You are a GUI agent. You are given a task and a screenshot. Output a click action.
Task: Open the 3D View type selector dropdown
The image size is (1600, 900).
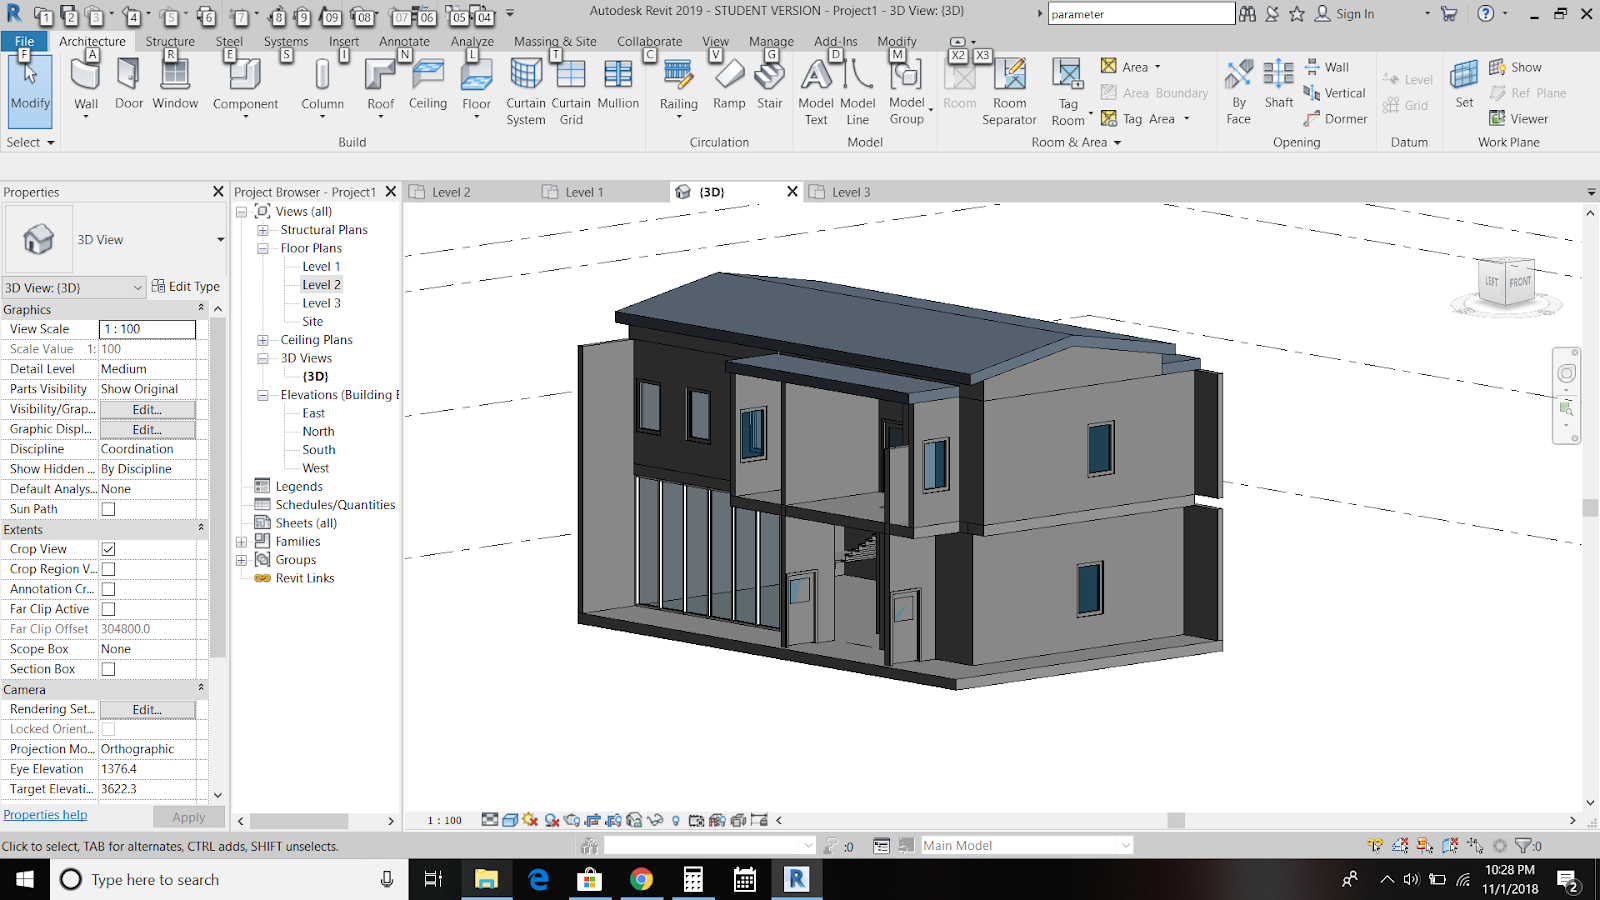click(x=219, y=240)
